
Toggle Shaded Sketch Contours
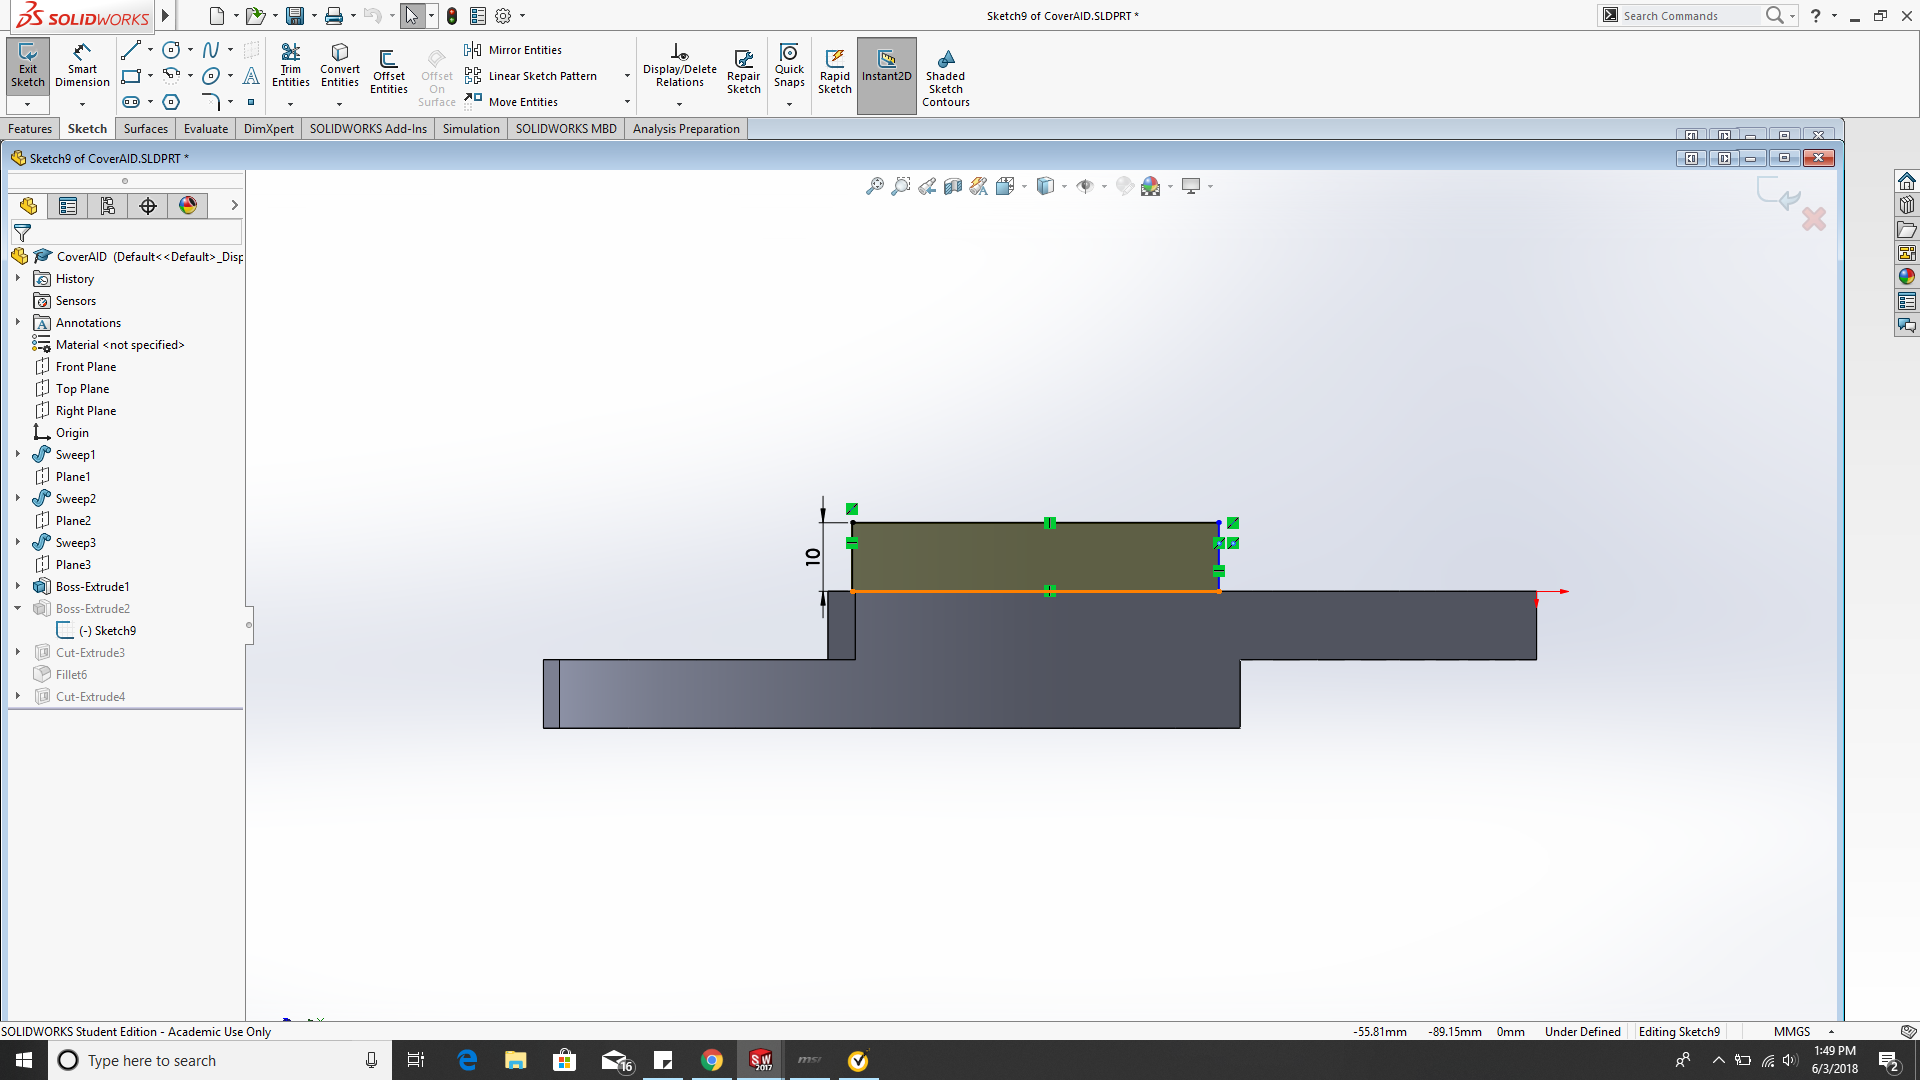click(946, 78)
